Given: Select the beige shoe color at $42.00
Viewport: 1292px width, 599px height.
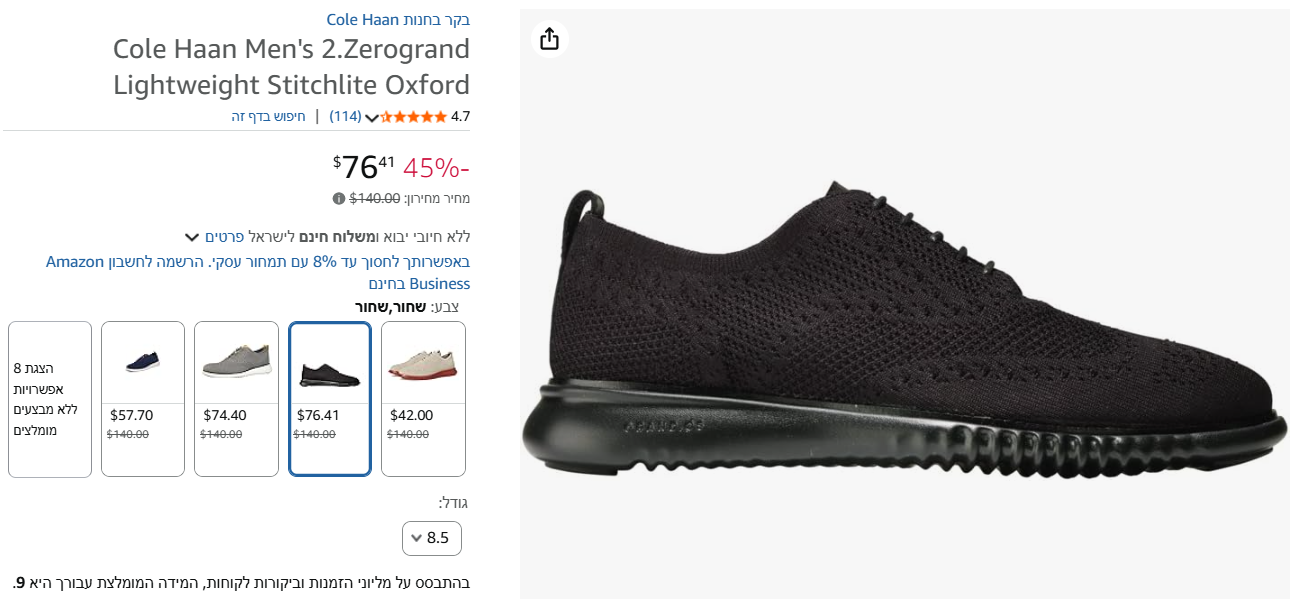Looking at the screenshot, I should point(423,398).
